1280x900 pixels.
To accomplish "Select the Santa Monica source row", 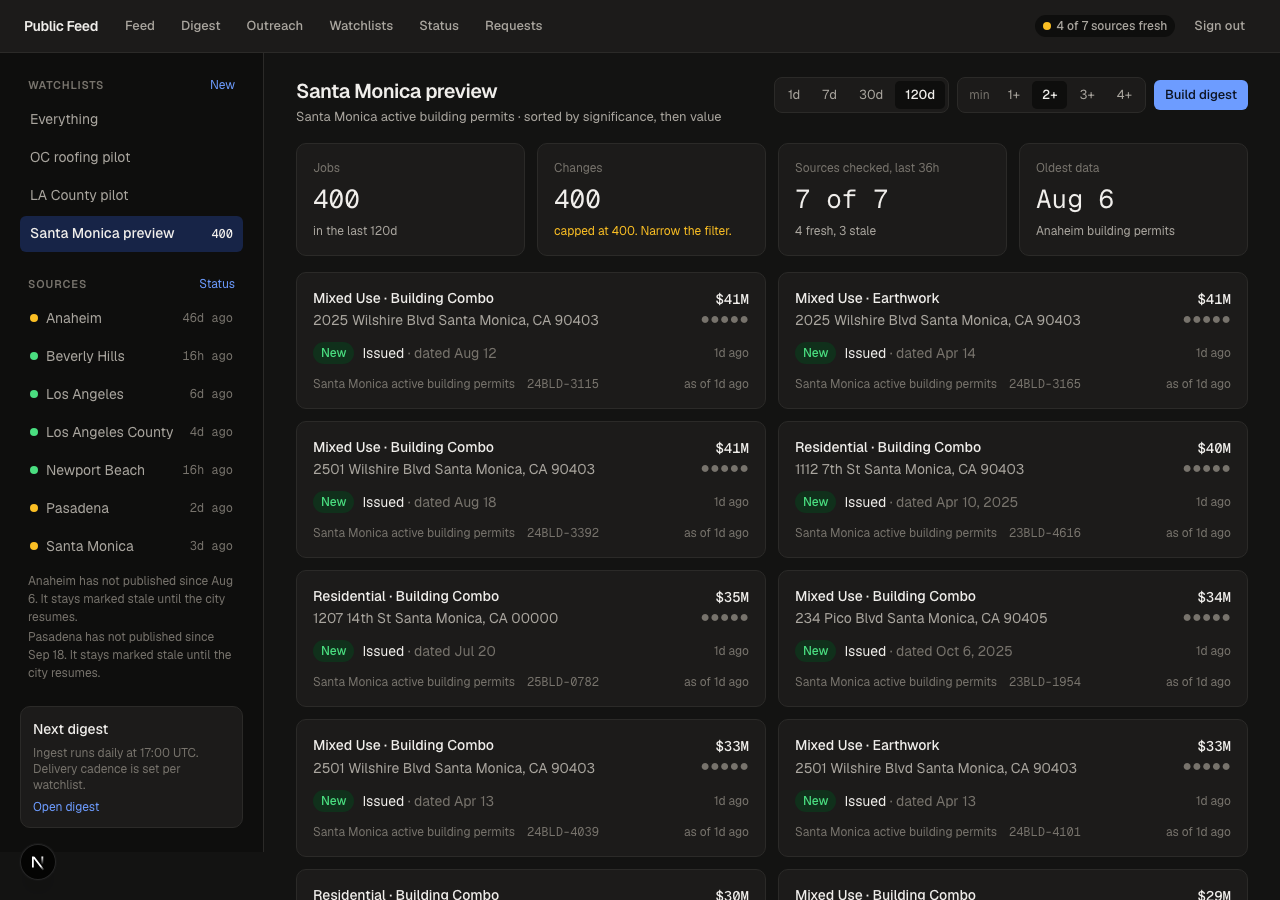I will tap(131, 546).
